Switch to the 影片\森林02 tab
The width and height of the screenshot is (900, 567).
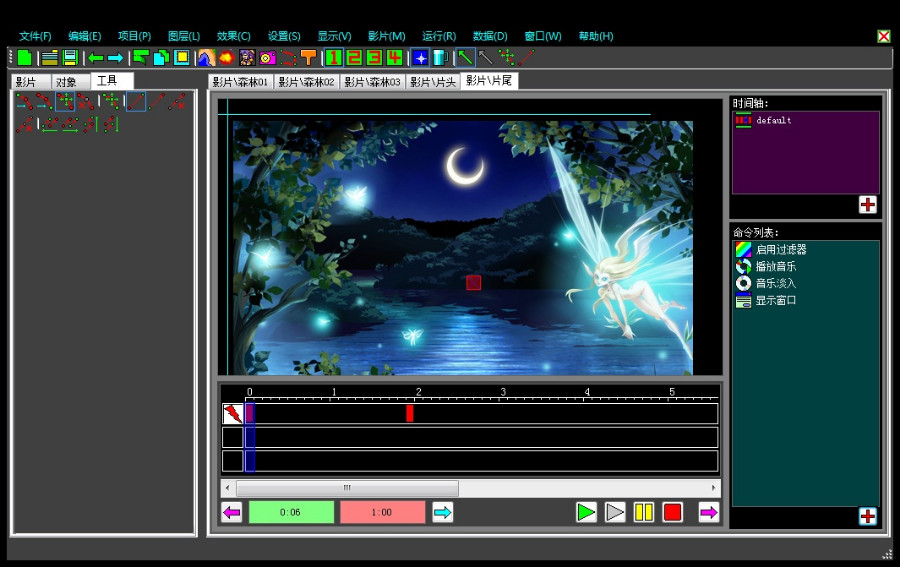pyautogui.click(x=306, y=82)
